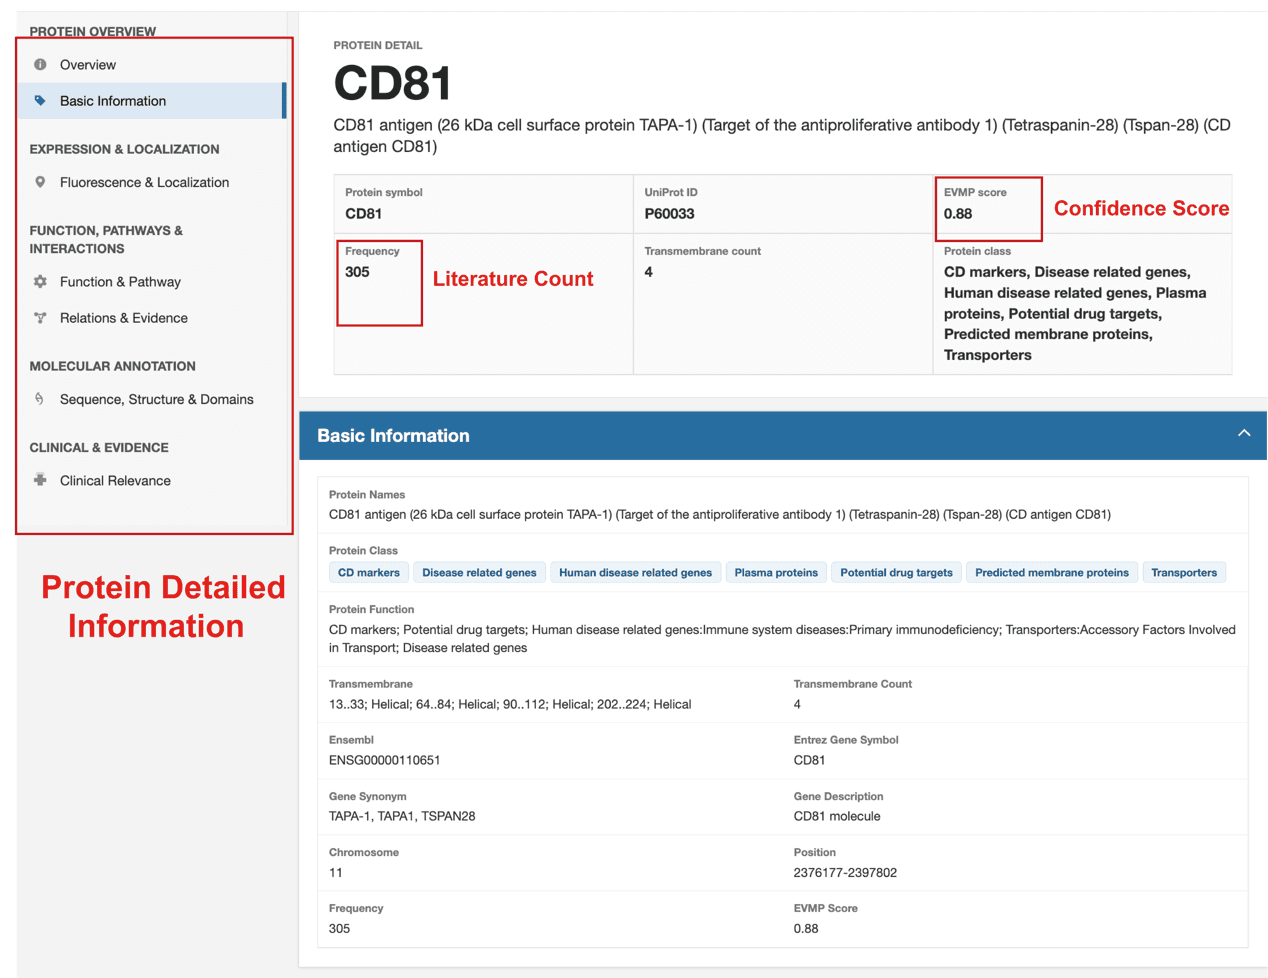Click Transmembrane regions 13..33 Helical text
Viewport: 1268px width, 978px height.
coord(510,704)
